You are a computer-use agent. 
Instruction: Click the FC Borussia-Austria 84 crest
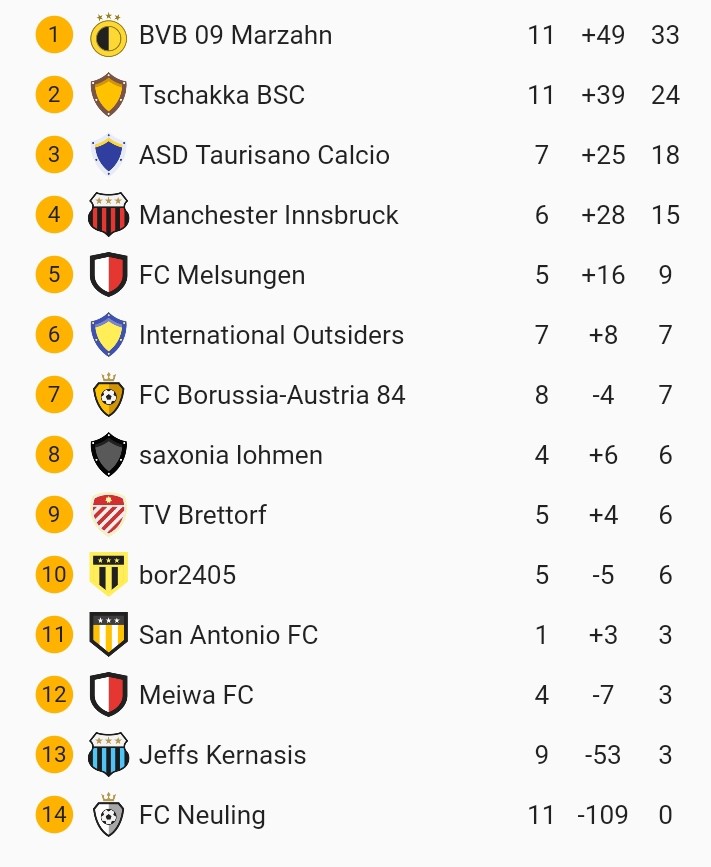108,395
